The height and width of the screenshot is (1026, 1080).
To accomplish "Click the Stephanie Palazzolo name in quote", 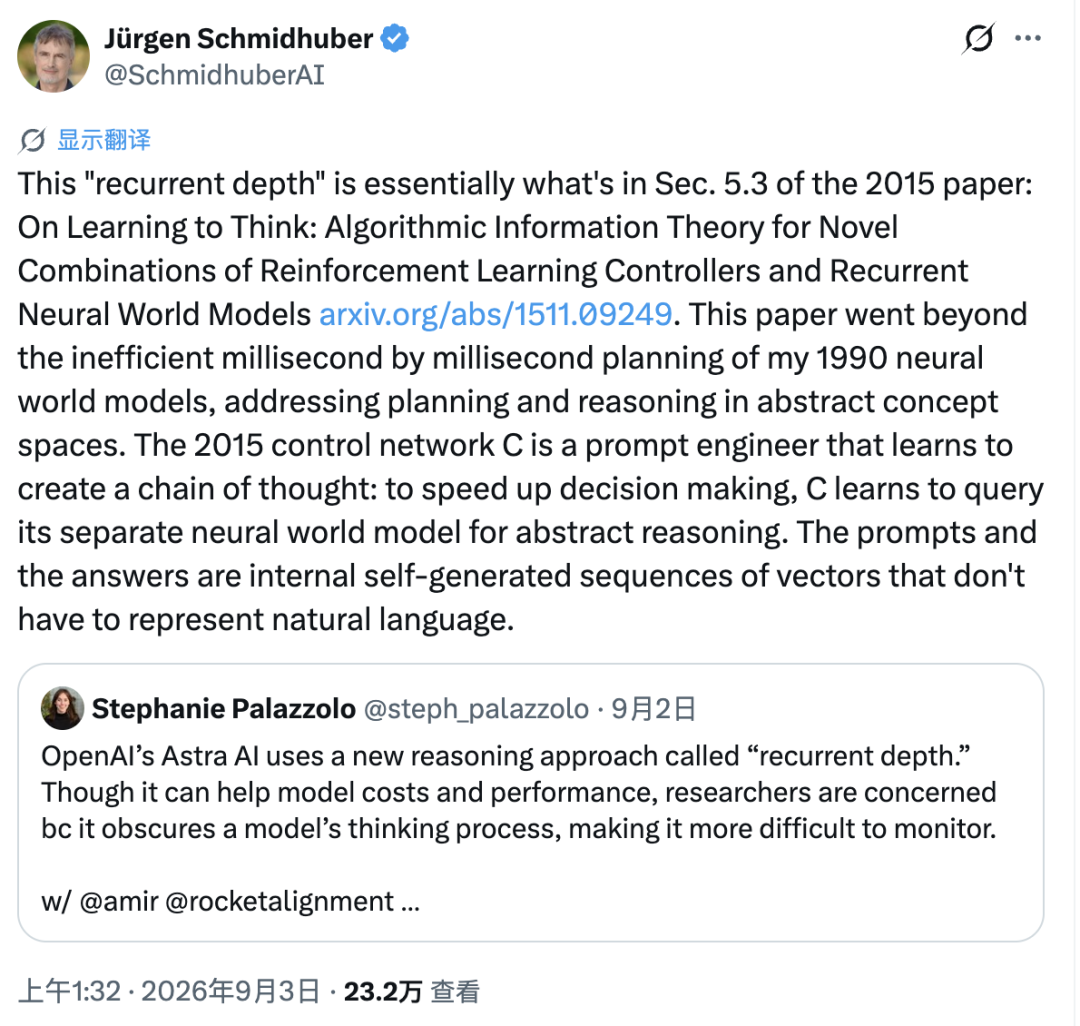I will (x=223, y=709).
